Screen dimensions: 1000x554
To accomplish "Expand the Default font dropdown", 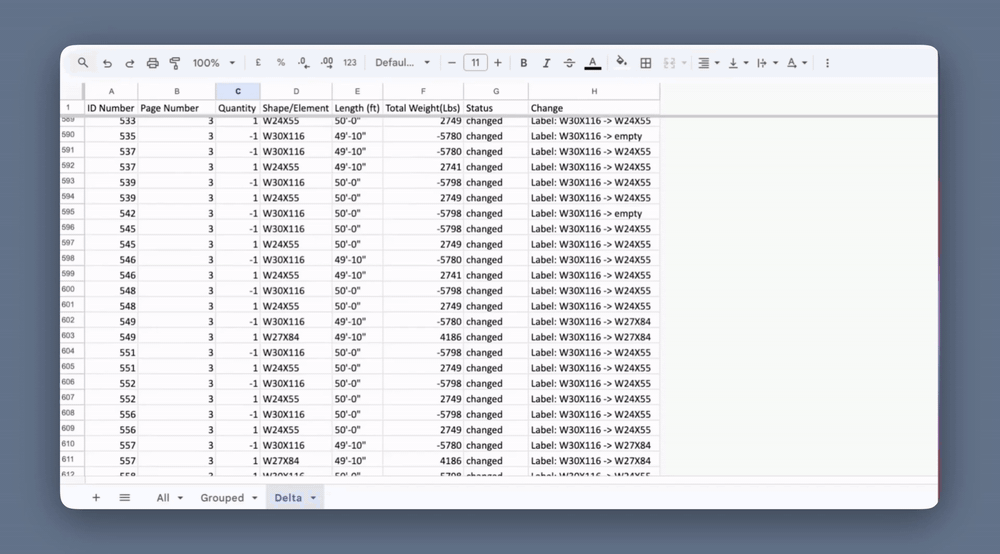I will [x=402, y=63].
